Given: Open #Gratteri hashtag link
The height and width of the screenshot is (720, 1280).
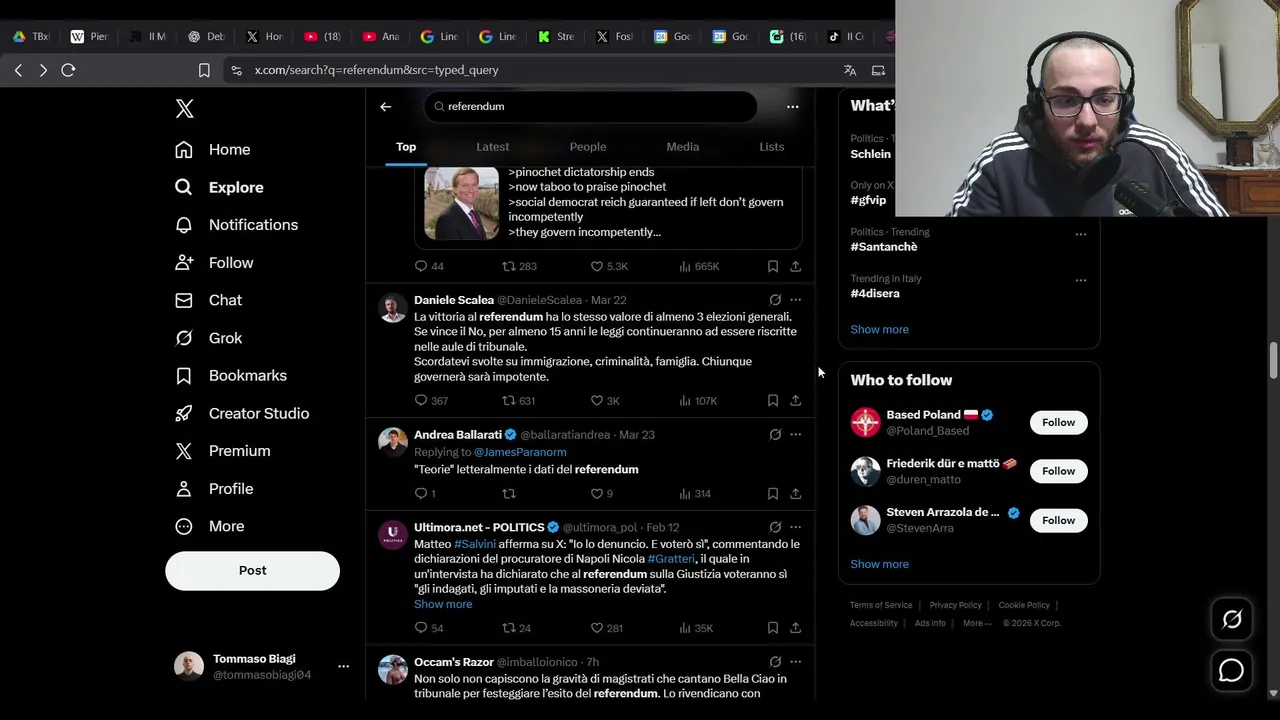Looking at the screenshot, I should pyautogui.click(x=671, y=559).
